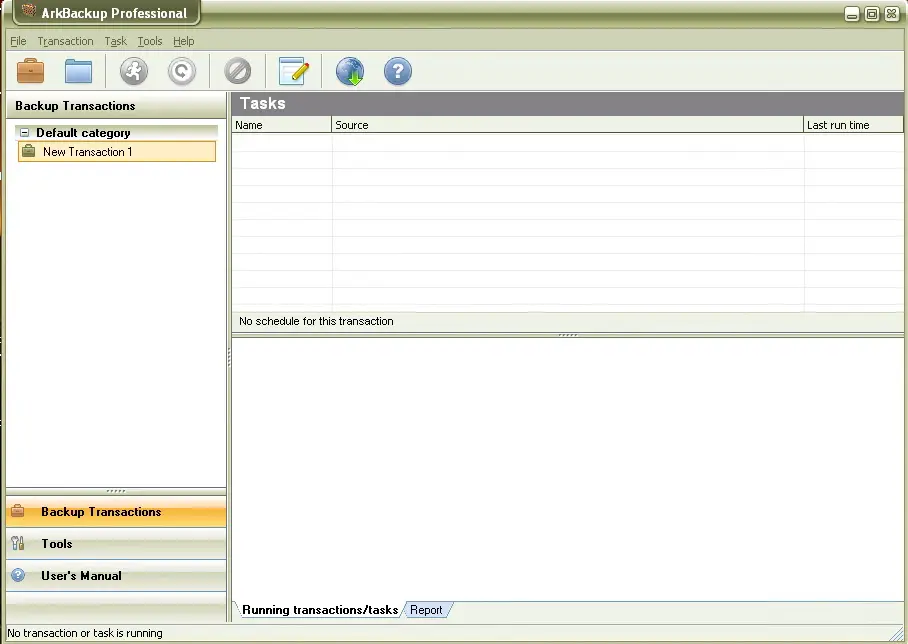Viewport: 908px width, 644px height.
Task: Open User's Manual navigation pane button
Action: click(116, 576)
